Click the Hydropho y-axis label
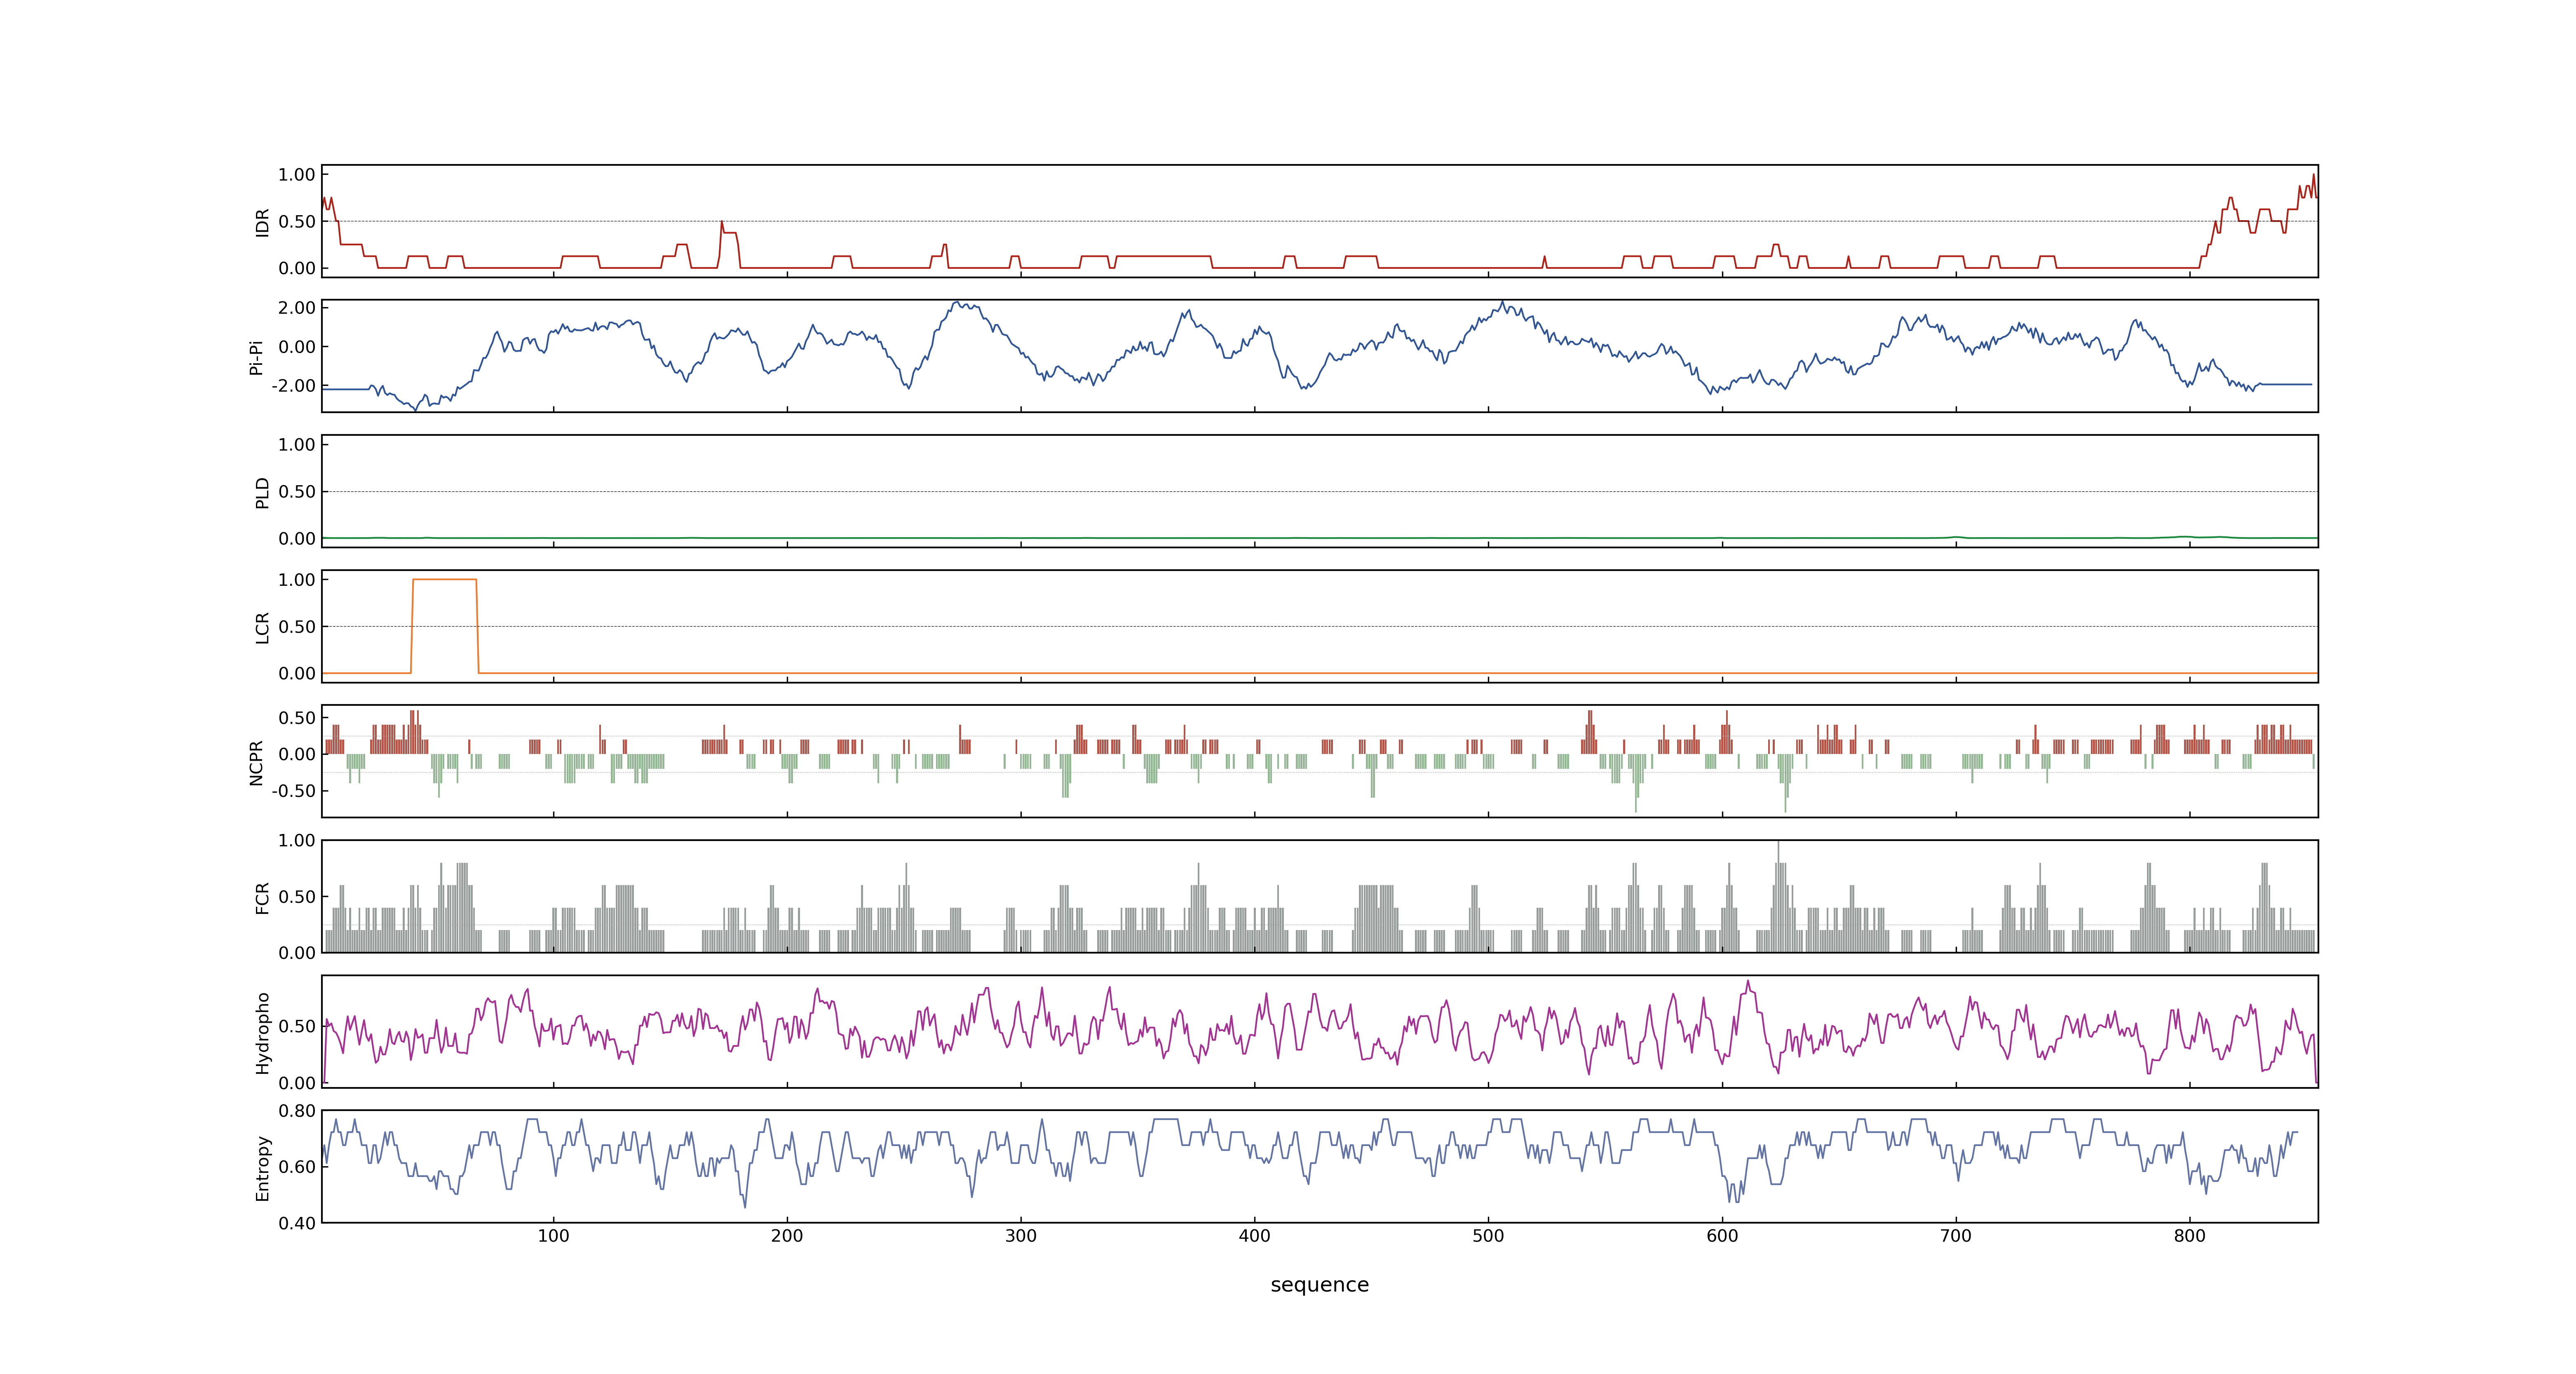2576x1374 pixels. [x=262, y=1033]
